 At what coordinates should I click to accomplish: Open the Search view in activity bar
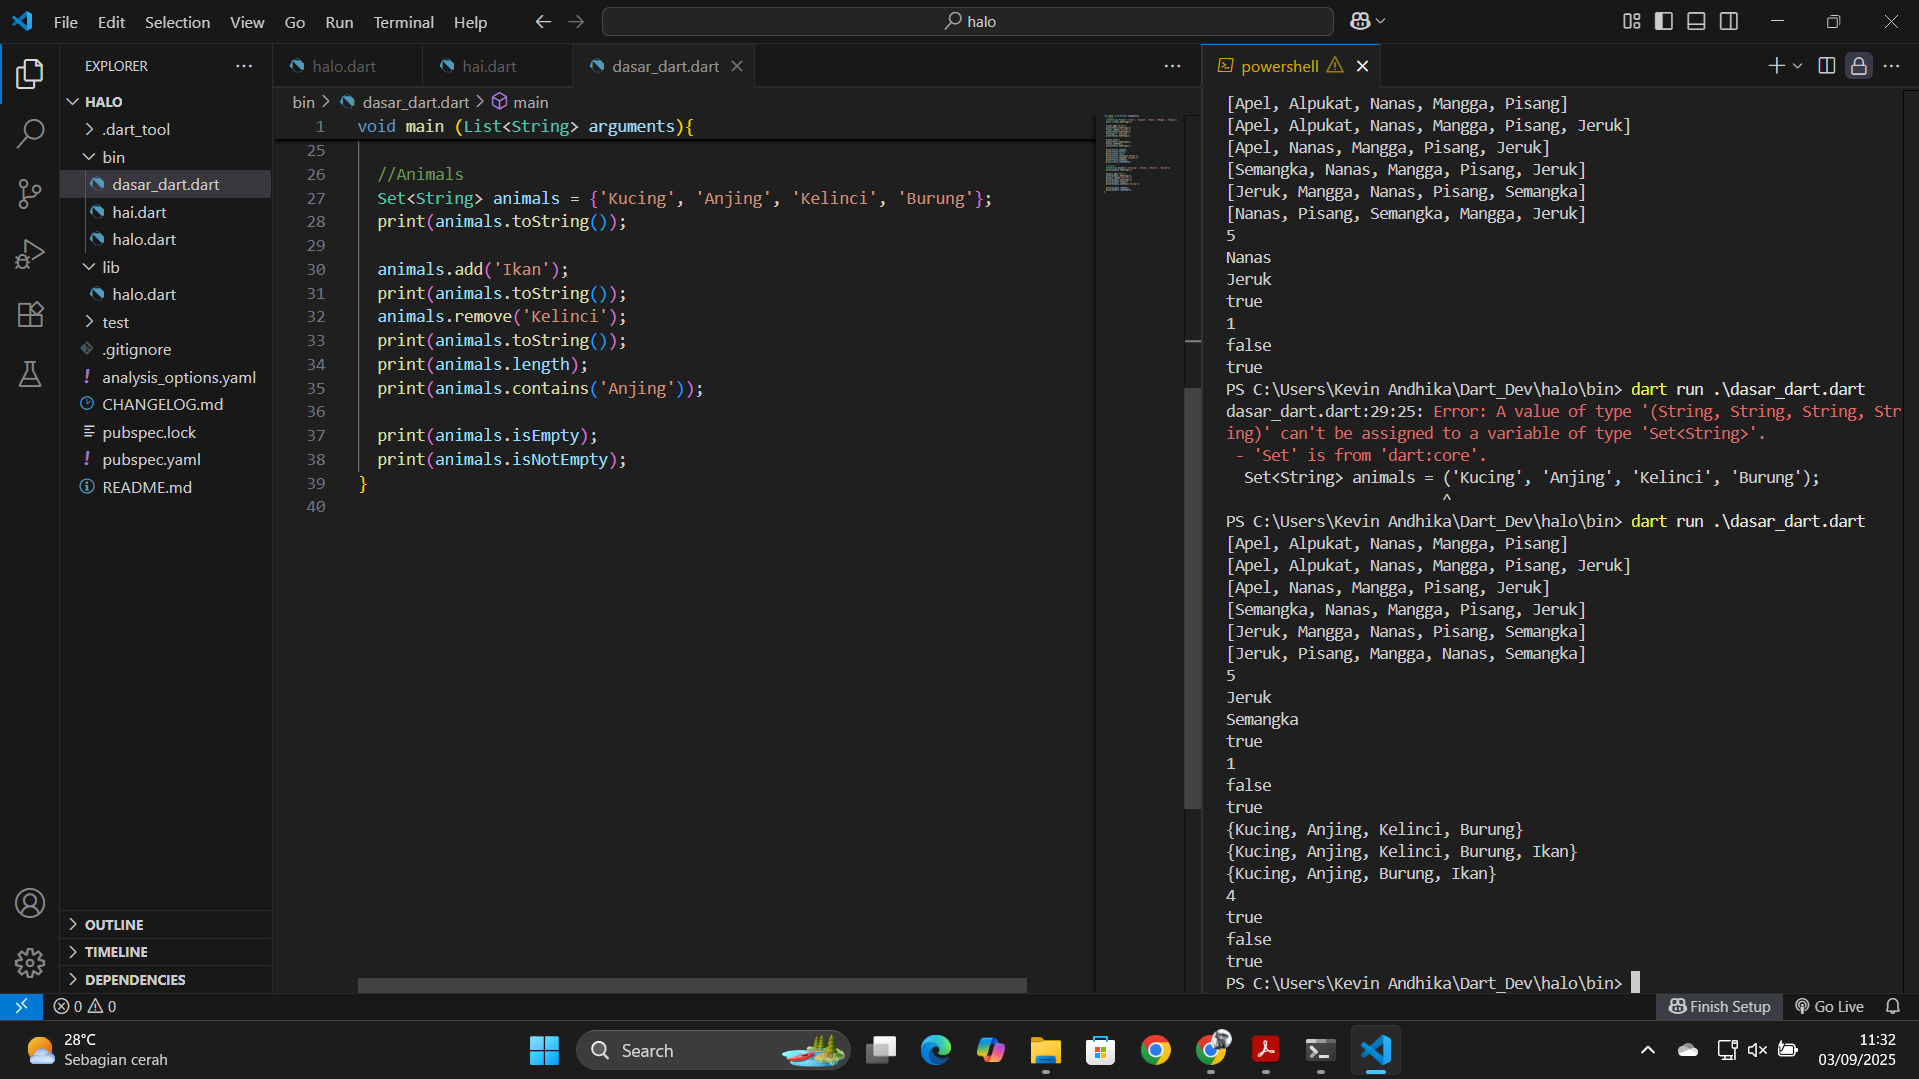[x=30, y=133]
